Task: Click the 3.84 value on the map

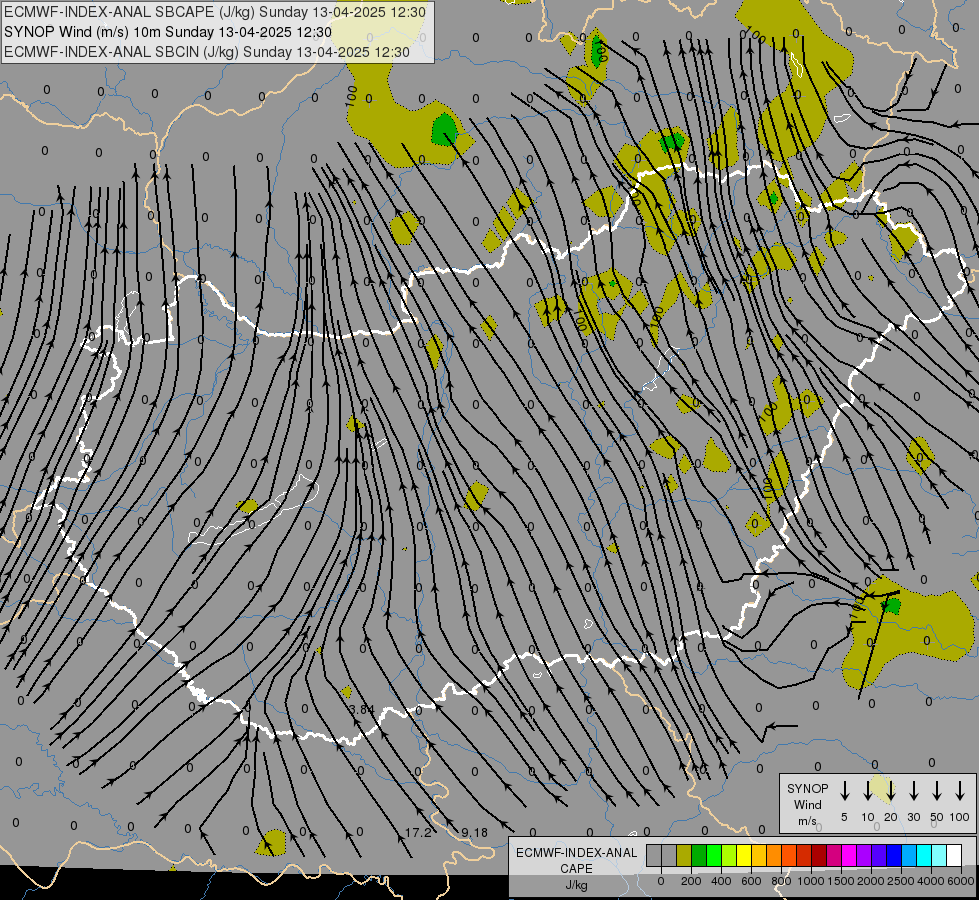Action: (362, 710)
